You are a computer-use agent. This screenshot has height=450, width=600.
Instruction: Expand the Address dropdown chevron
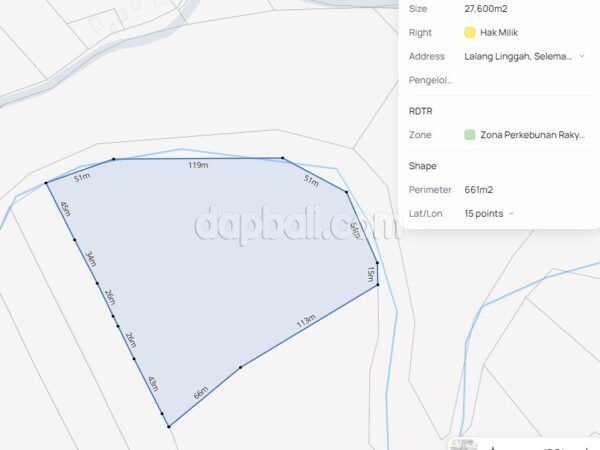(582, 56)
